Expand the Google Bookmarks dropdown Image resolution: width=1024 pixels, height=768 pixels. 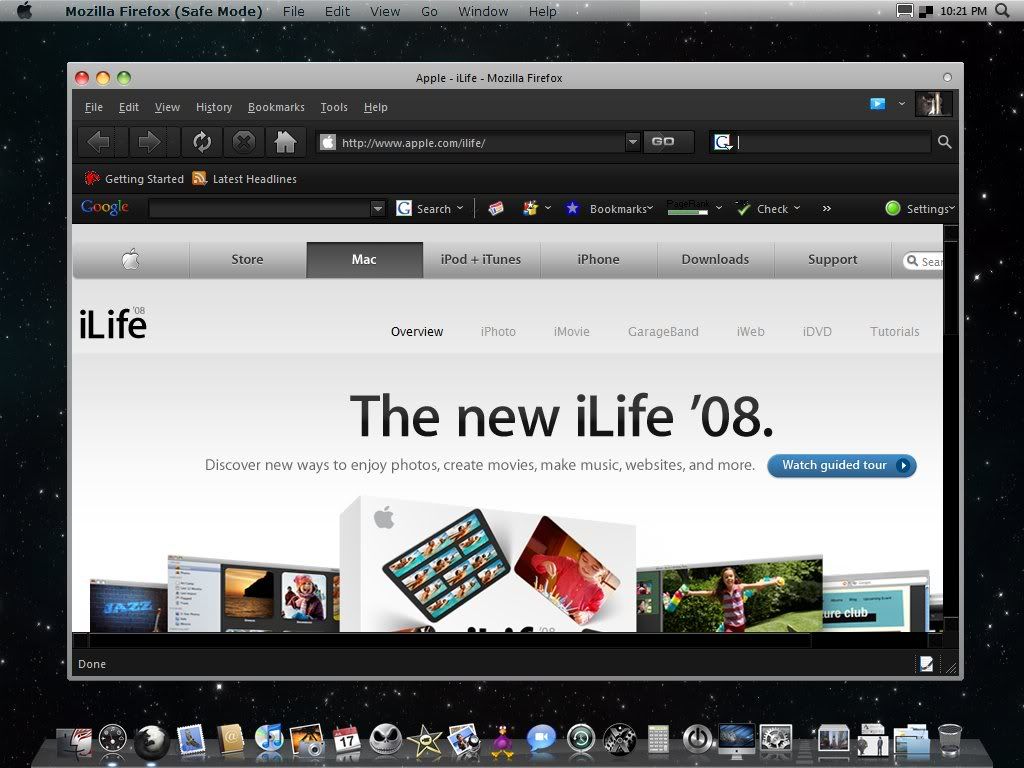pos(650,208)
